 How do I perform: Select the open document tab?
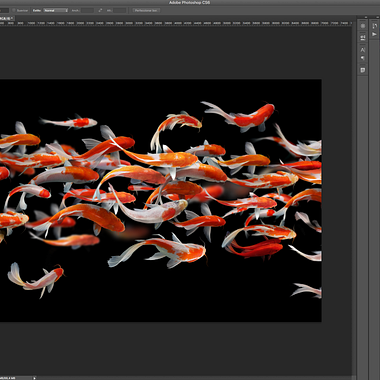[x=6, y=18]
